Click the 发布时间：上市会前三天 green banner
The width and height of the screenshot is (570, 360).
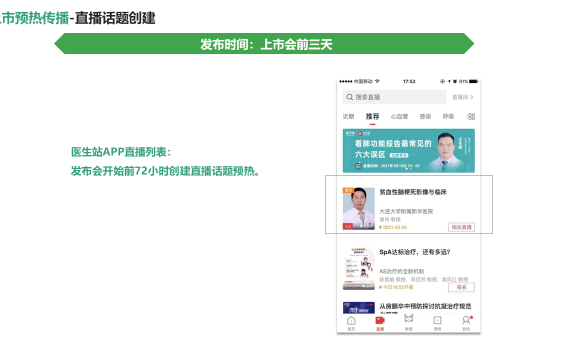click(264, 44)
